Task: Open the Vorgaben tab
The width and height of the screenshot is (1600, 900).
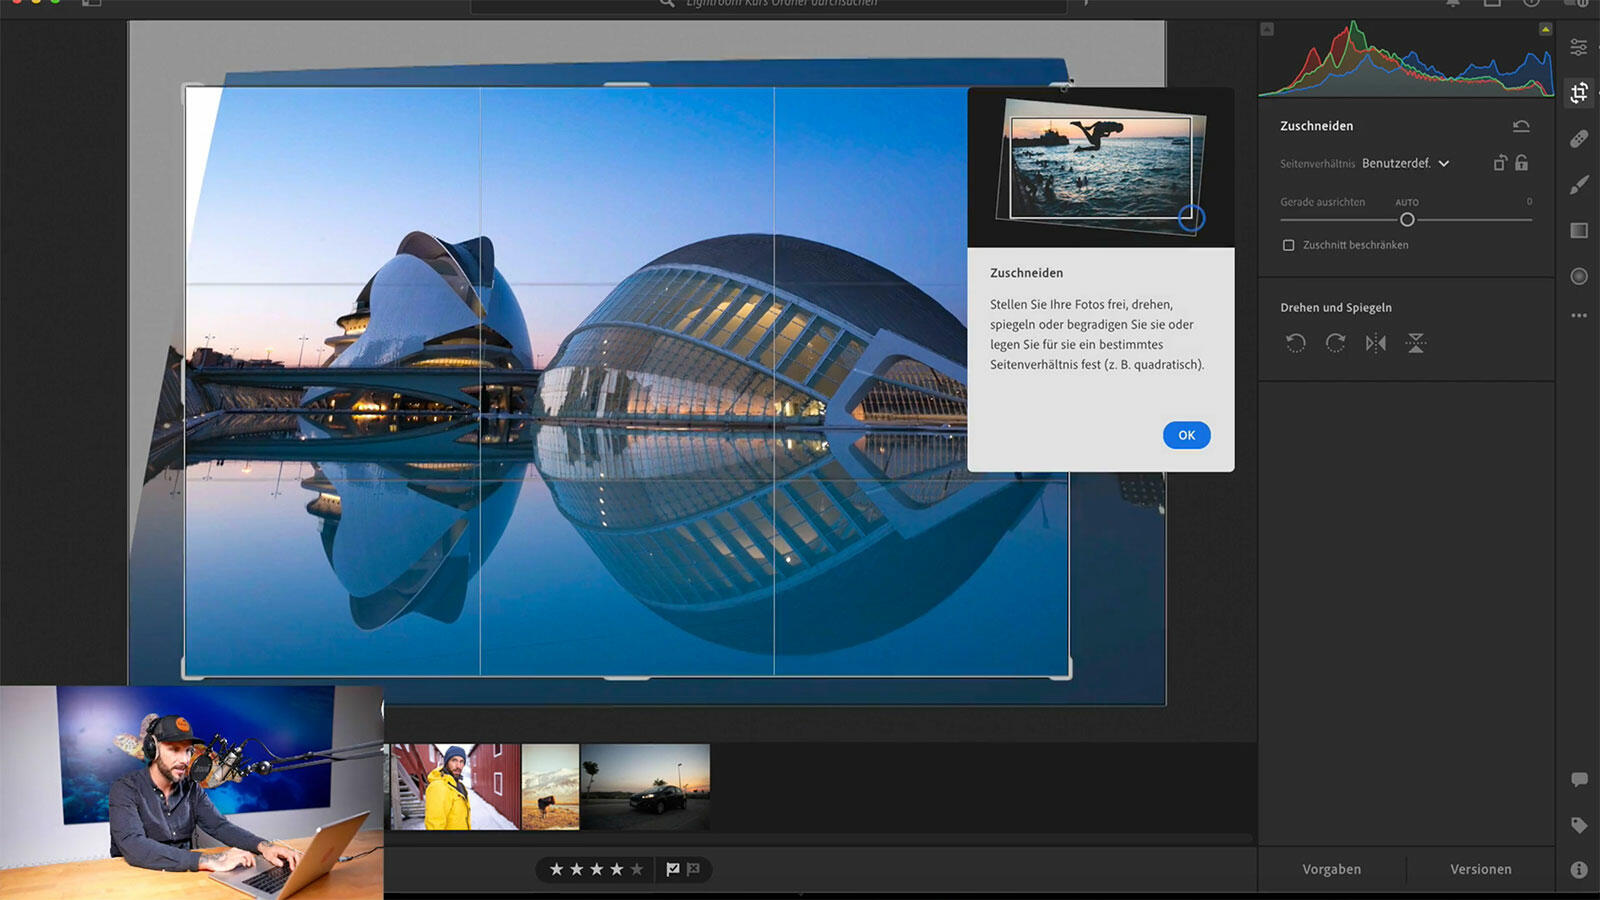Action: click(1331, 869)
